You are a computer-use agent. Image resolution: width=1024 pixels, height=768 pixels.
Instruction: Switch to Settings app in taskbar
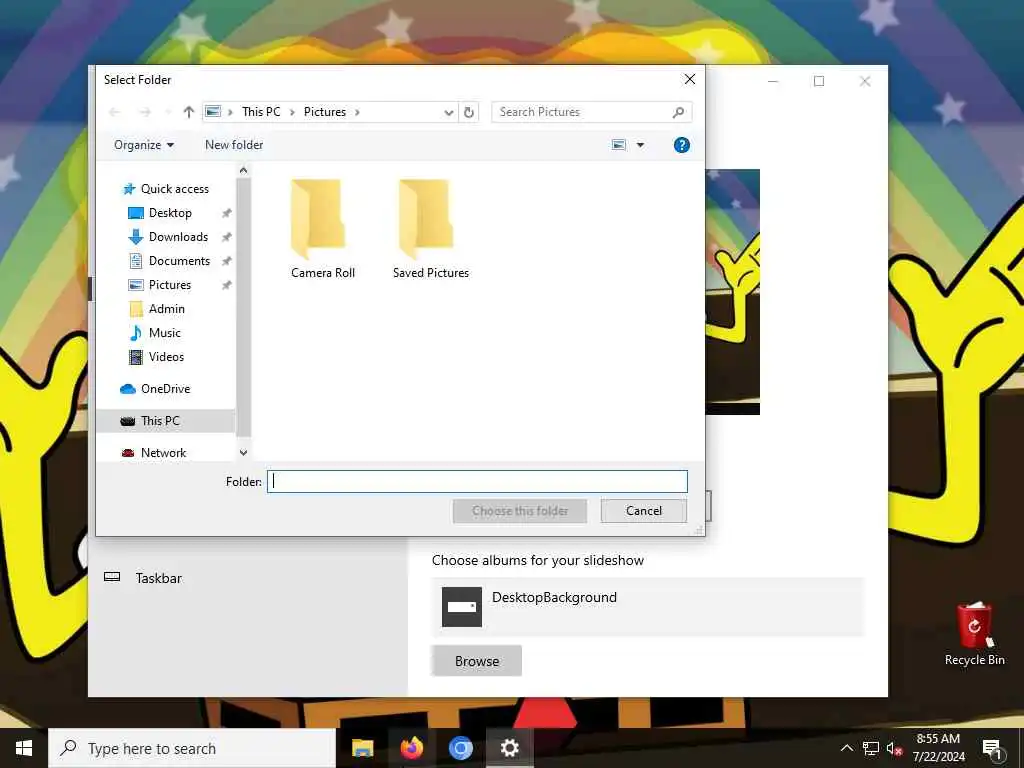point(509,748)
